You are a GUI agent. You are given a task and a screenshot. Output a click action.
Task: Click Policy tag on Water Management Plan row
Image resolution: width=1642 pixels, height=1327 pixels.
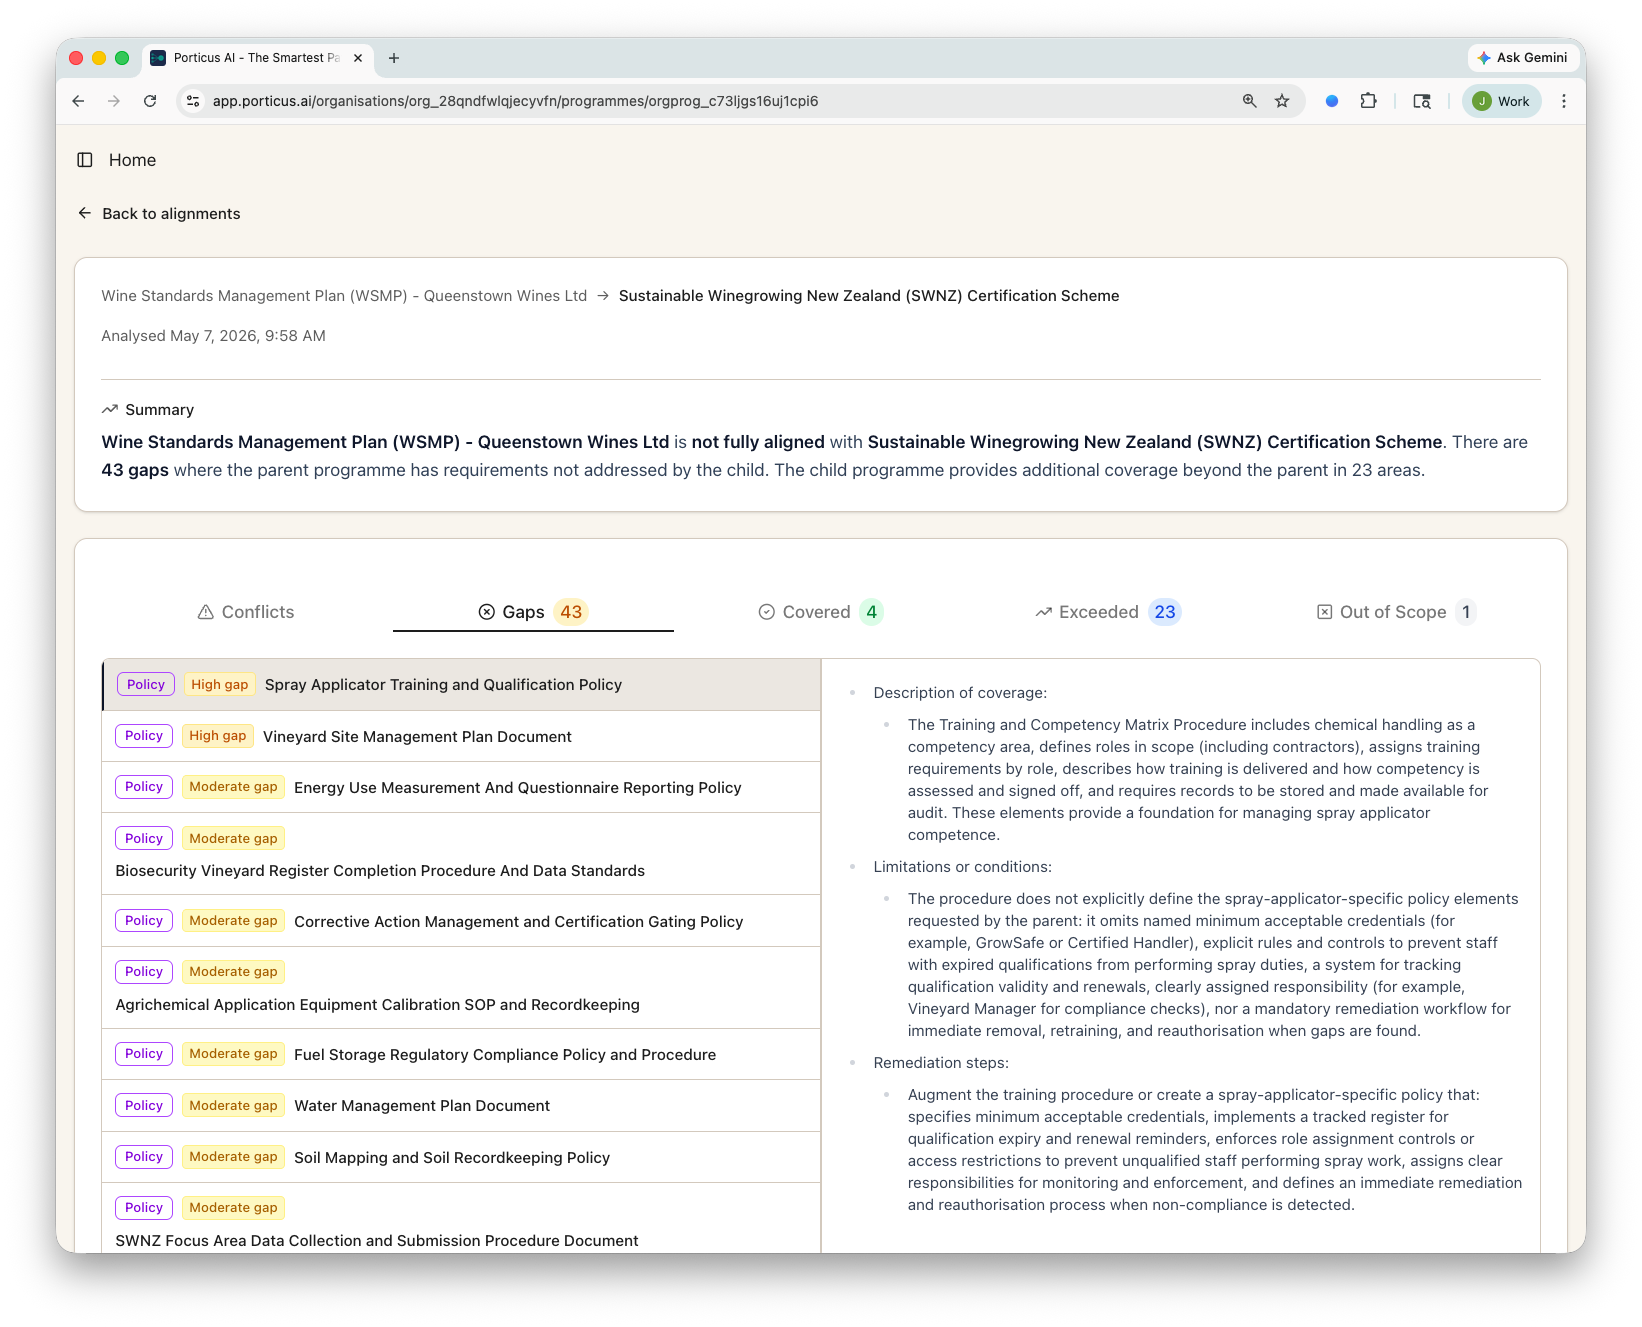point(144,1105)
